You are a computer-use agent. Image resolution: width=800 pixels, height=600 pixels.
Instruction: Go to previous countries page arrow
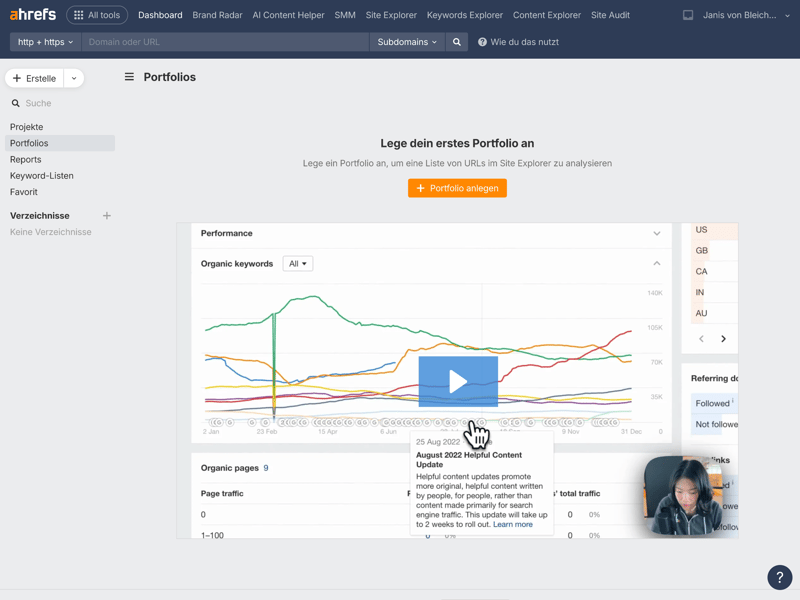click(701, 339)
